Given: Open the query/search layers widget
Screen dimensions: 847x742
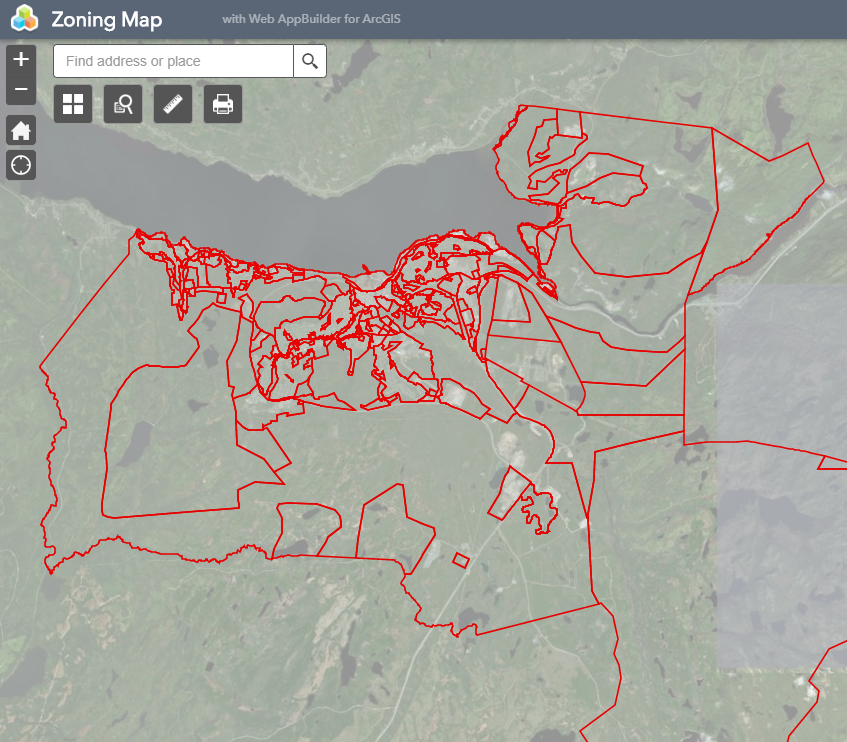Looking at the screenshot, I should coord(123,104).
